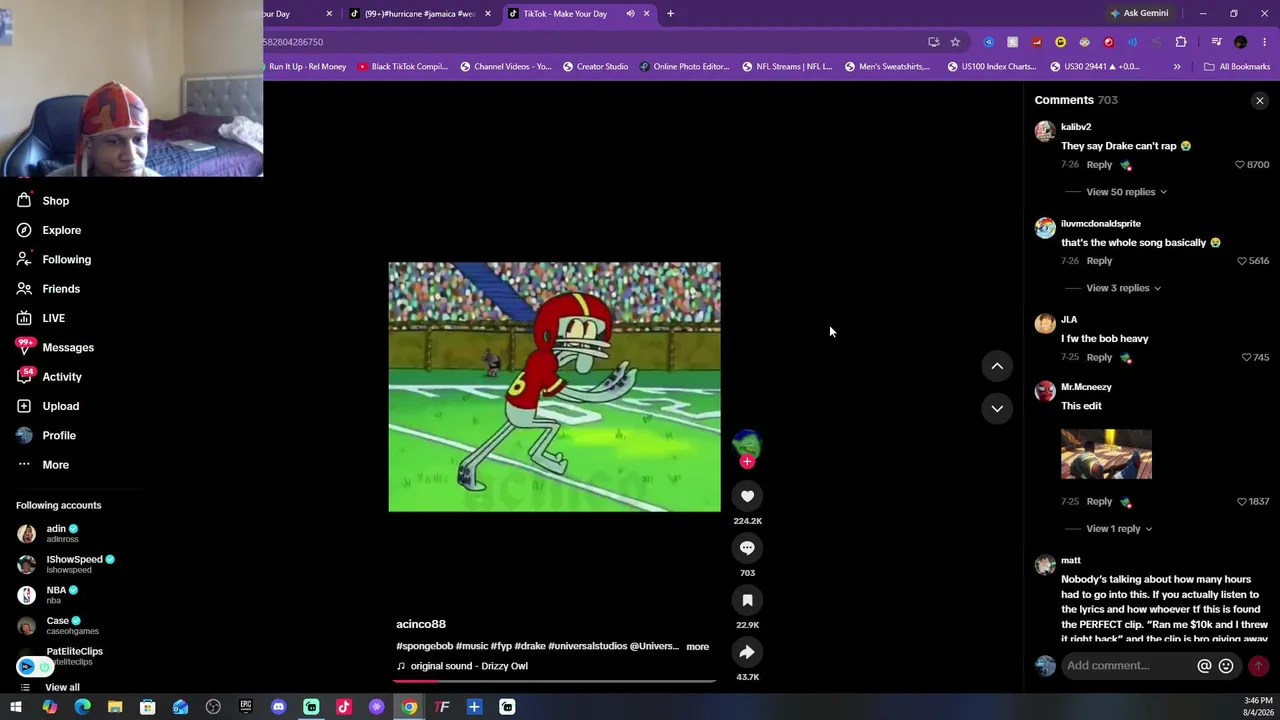Like Mr.Mcneezy's comment with 1837 likes

click(x=1242, y=502)
